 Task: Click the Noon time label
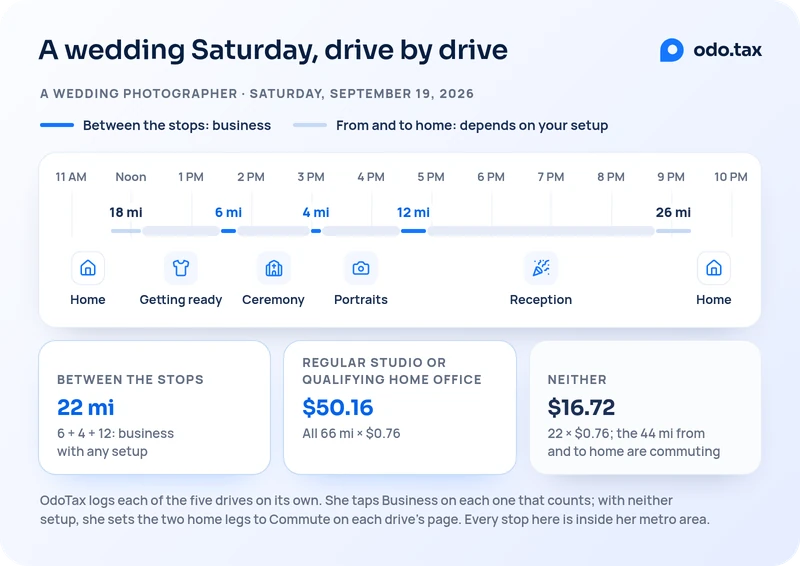131,177
